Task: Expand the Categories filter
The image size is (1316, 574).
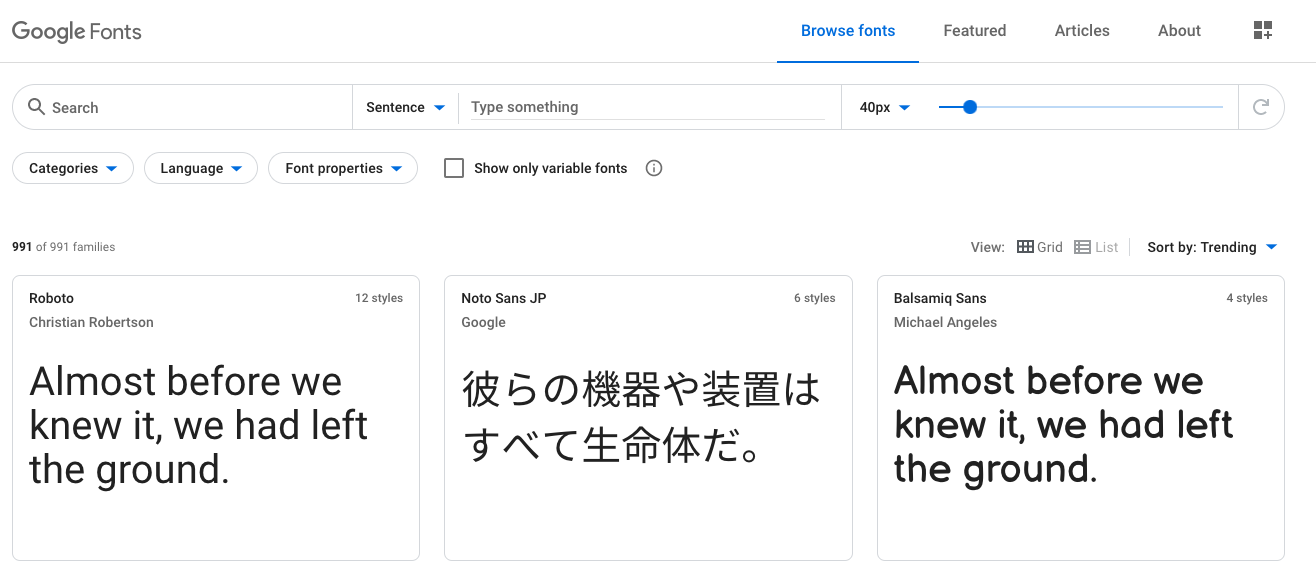Action: [x=73, y=168]
